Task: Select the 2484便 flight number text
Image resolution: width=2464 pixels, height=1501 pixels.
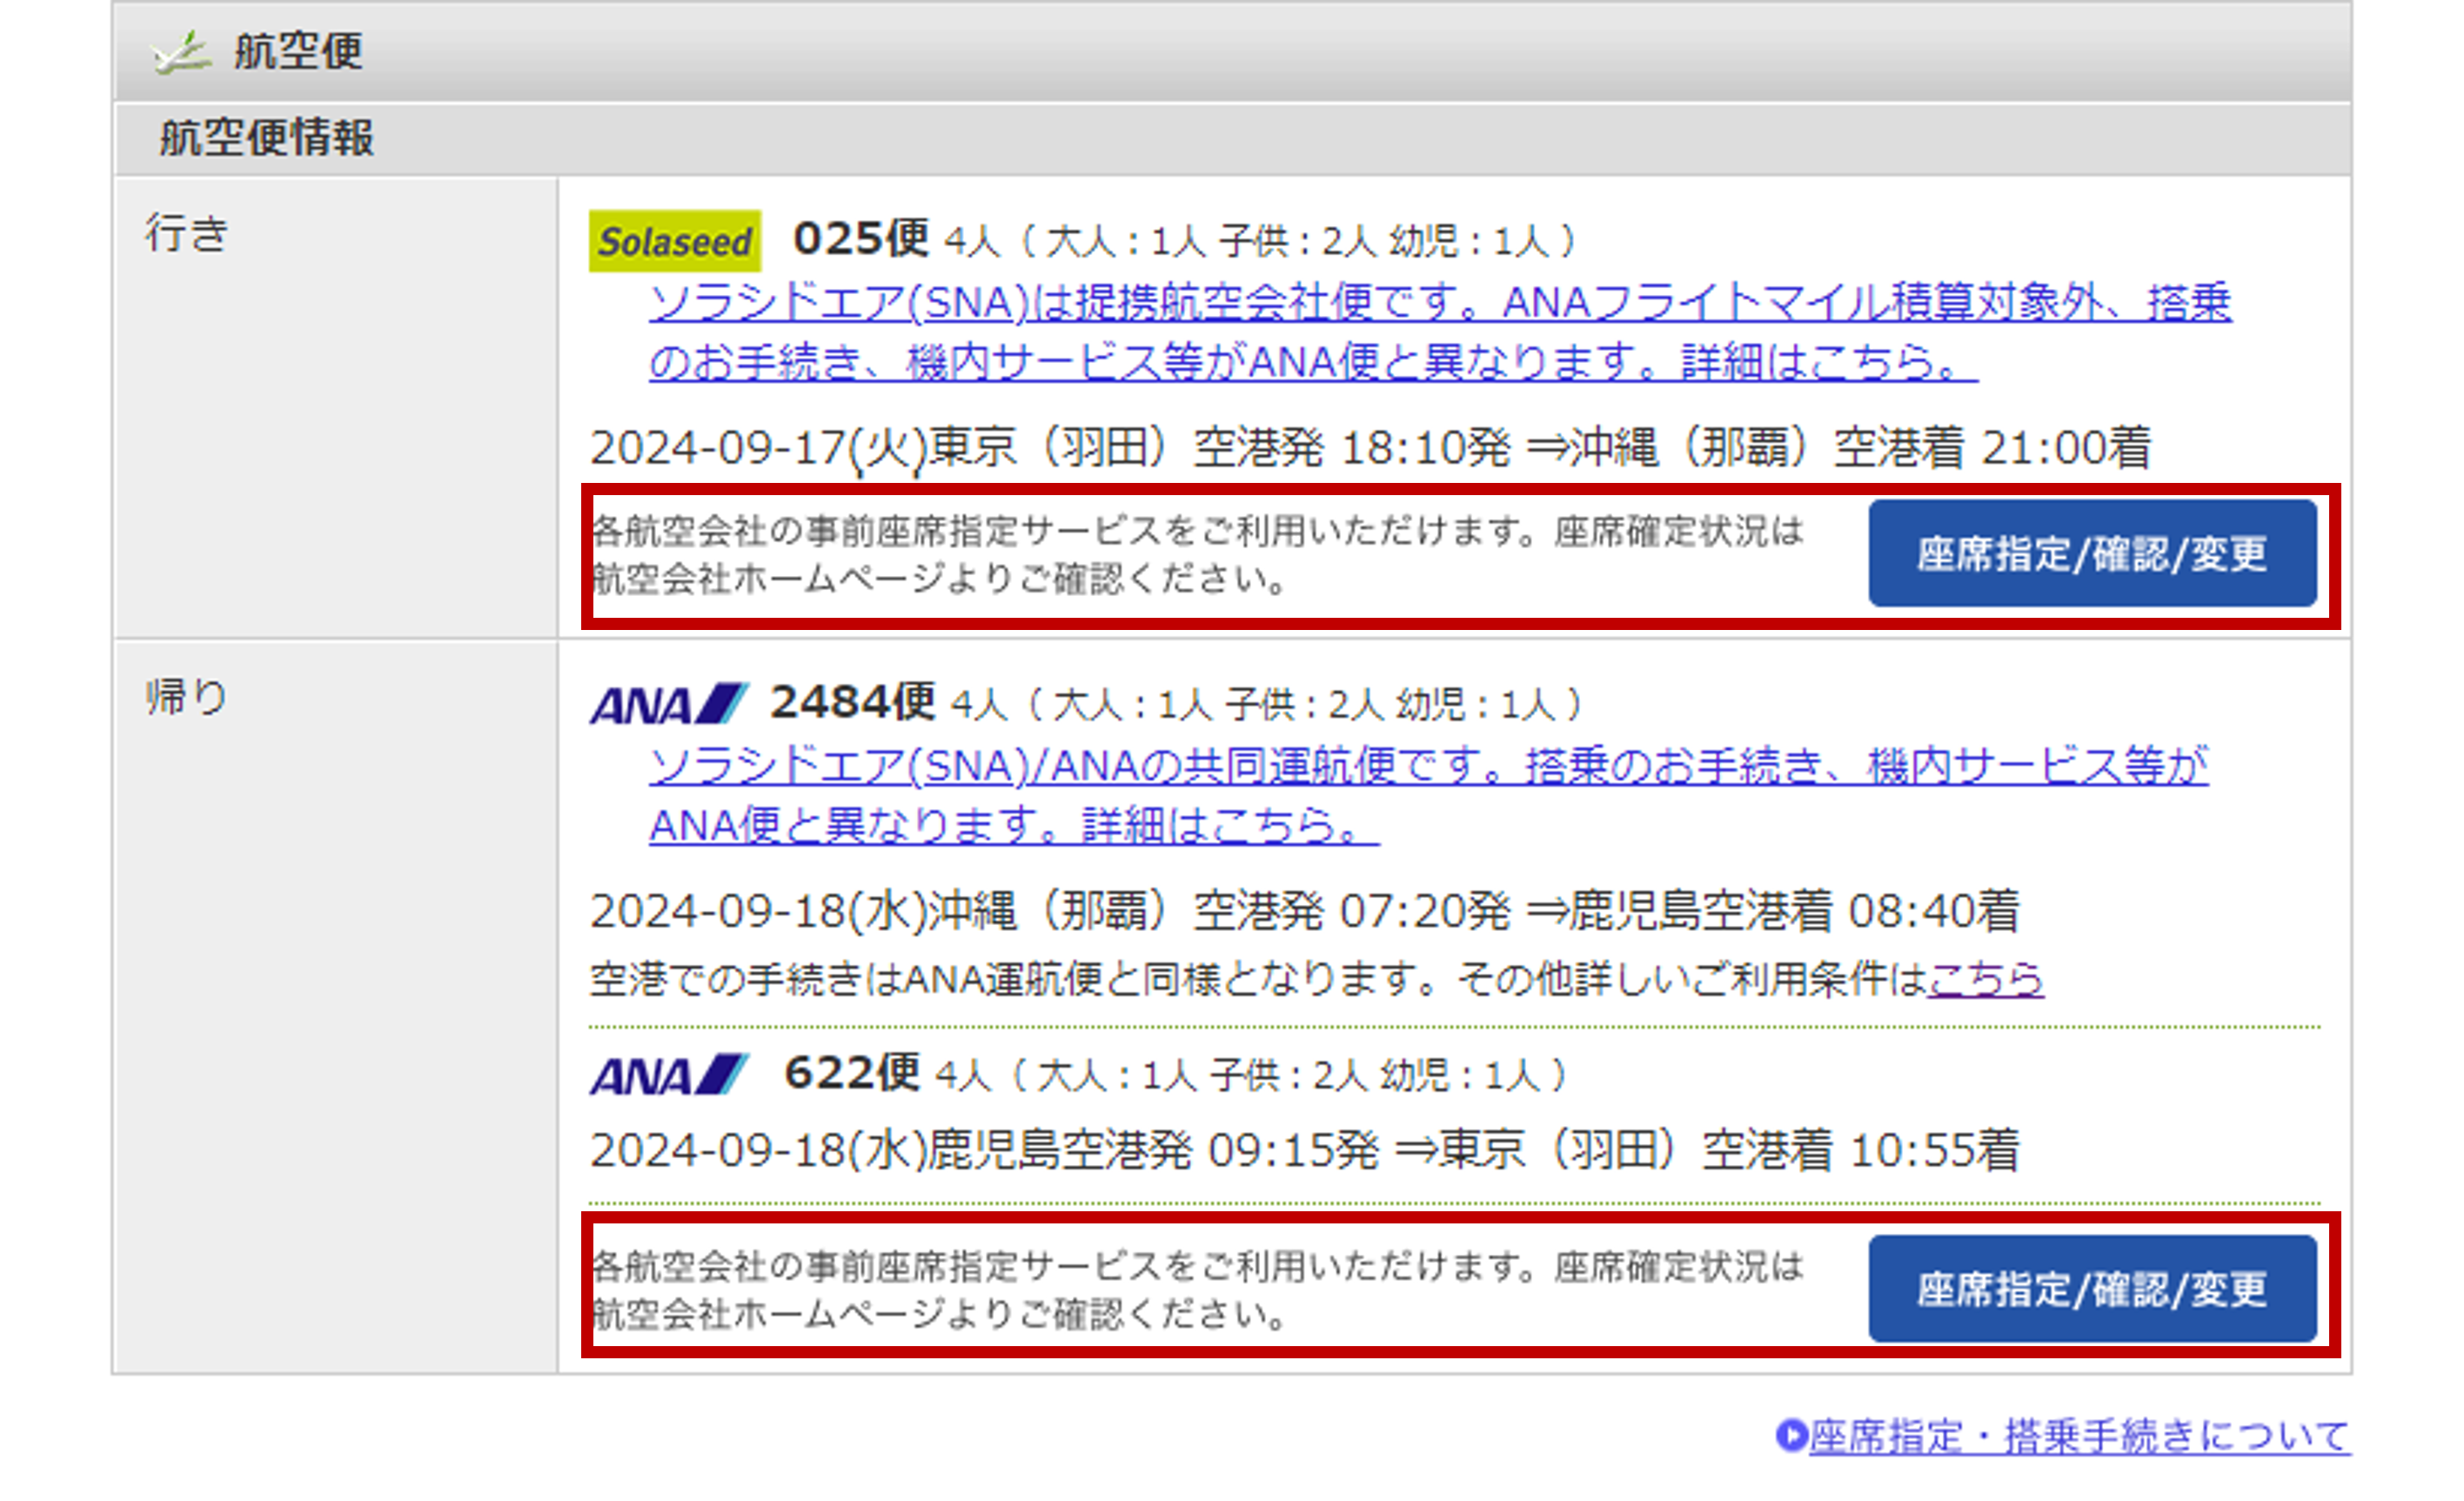Action: (852, 702)
